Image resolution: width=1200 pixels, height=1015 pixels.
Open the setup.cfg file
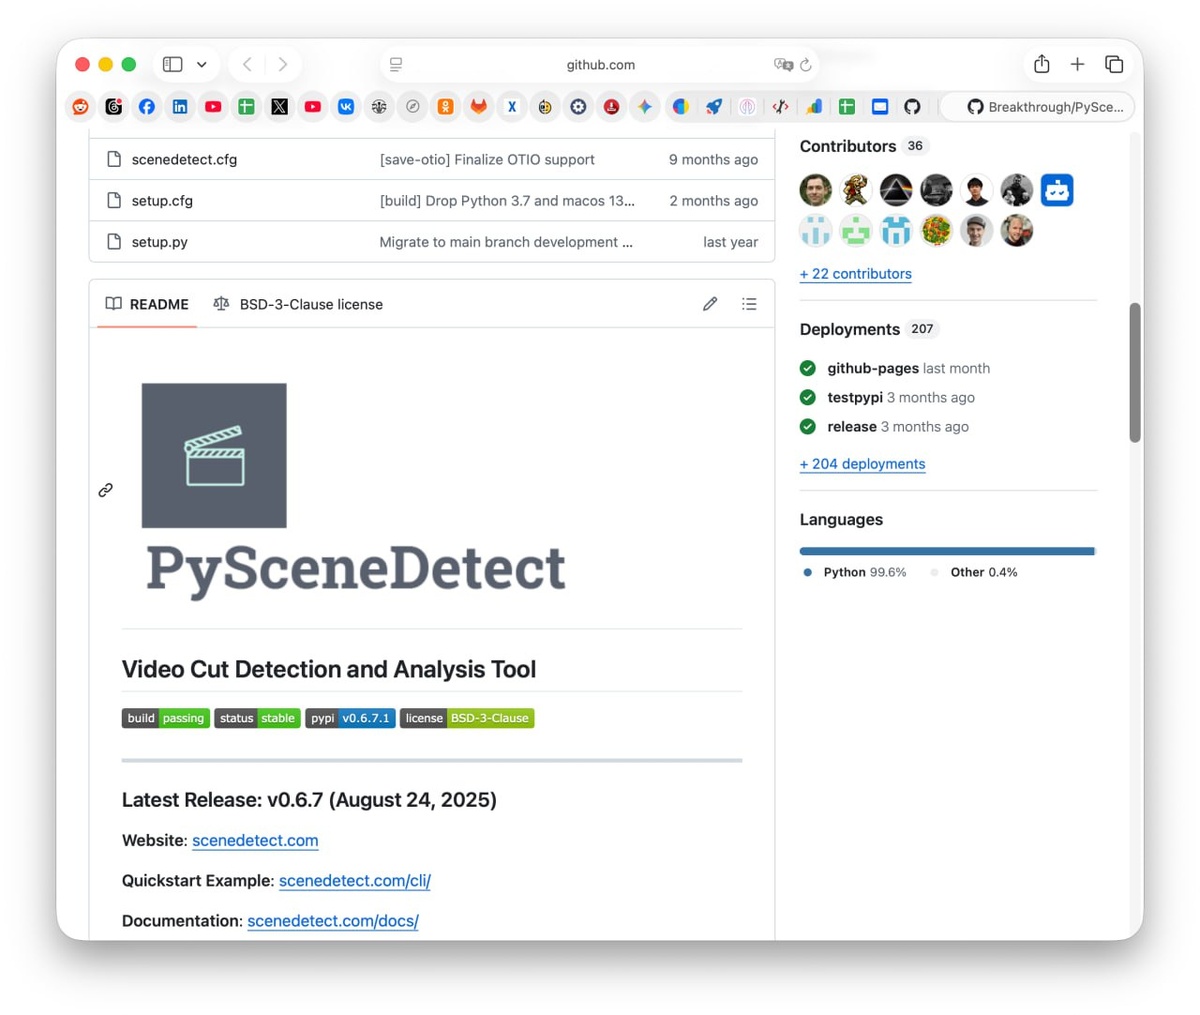[x=162, y=200]
